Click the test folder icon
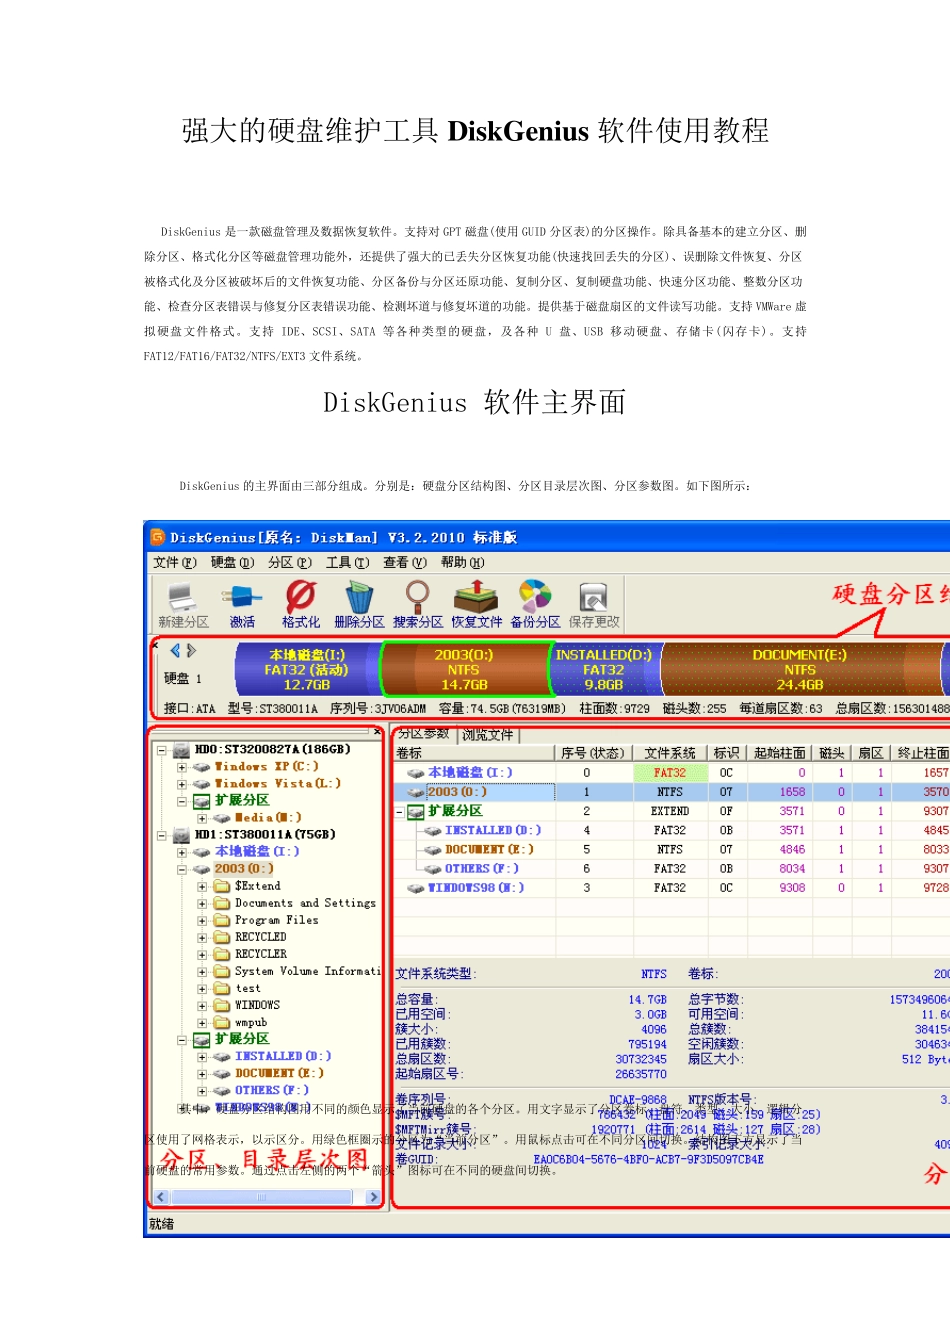Viewport: 950px width, 1344px height. [x=222, y=988]
